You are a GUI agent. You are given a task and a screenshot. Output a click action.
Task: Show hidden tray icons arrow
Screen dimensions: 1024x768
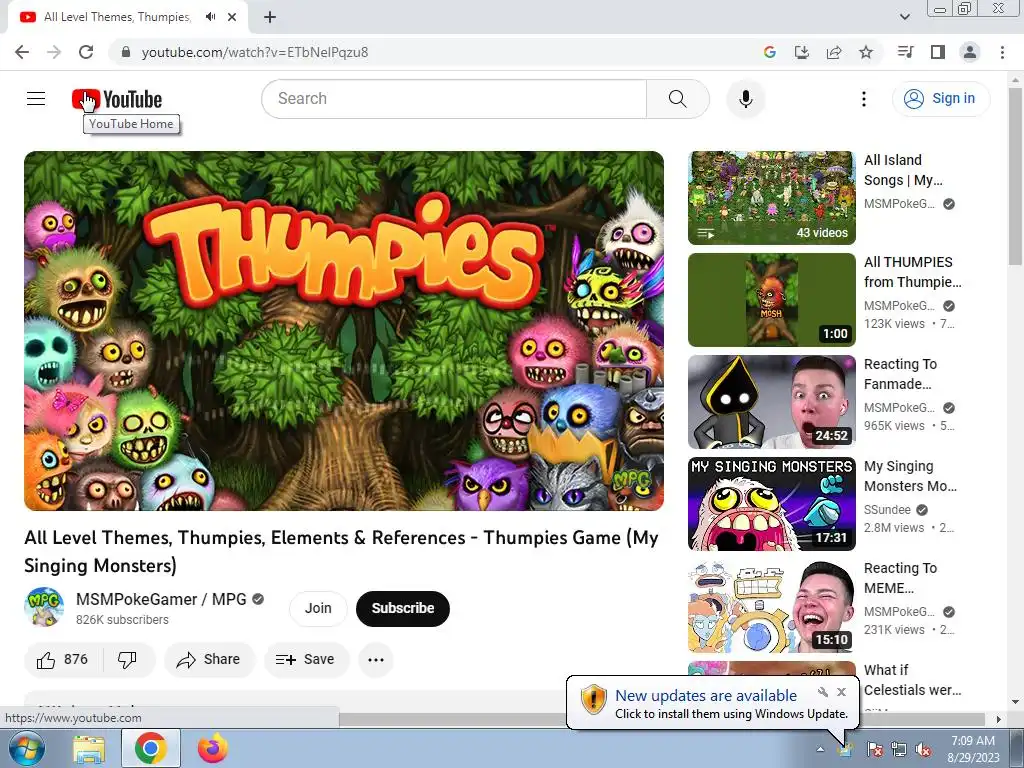pyautogui.click(x=820, y=749)
